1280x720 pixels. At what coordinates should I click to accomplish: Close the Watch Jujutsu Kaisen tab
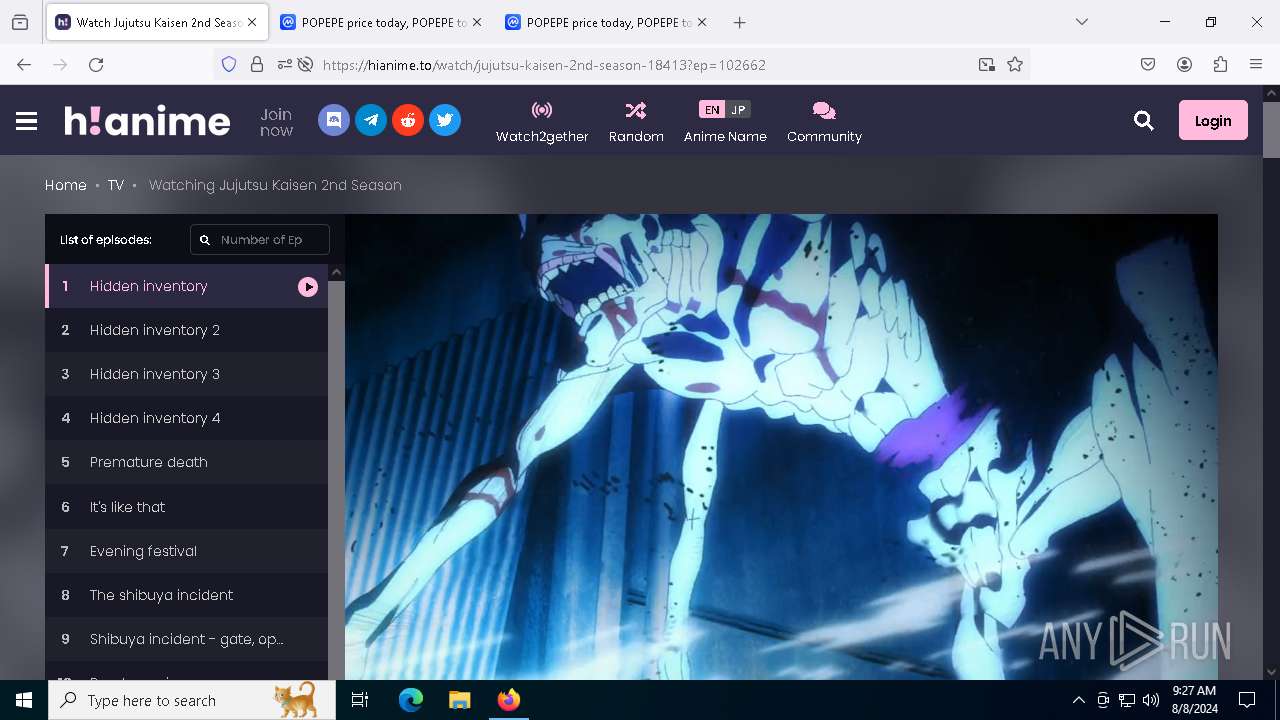[252, 22]
